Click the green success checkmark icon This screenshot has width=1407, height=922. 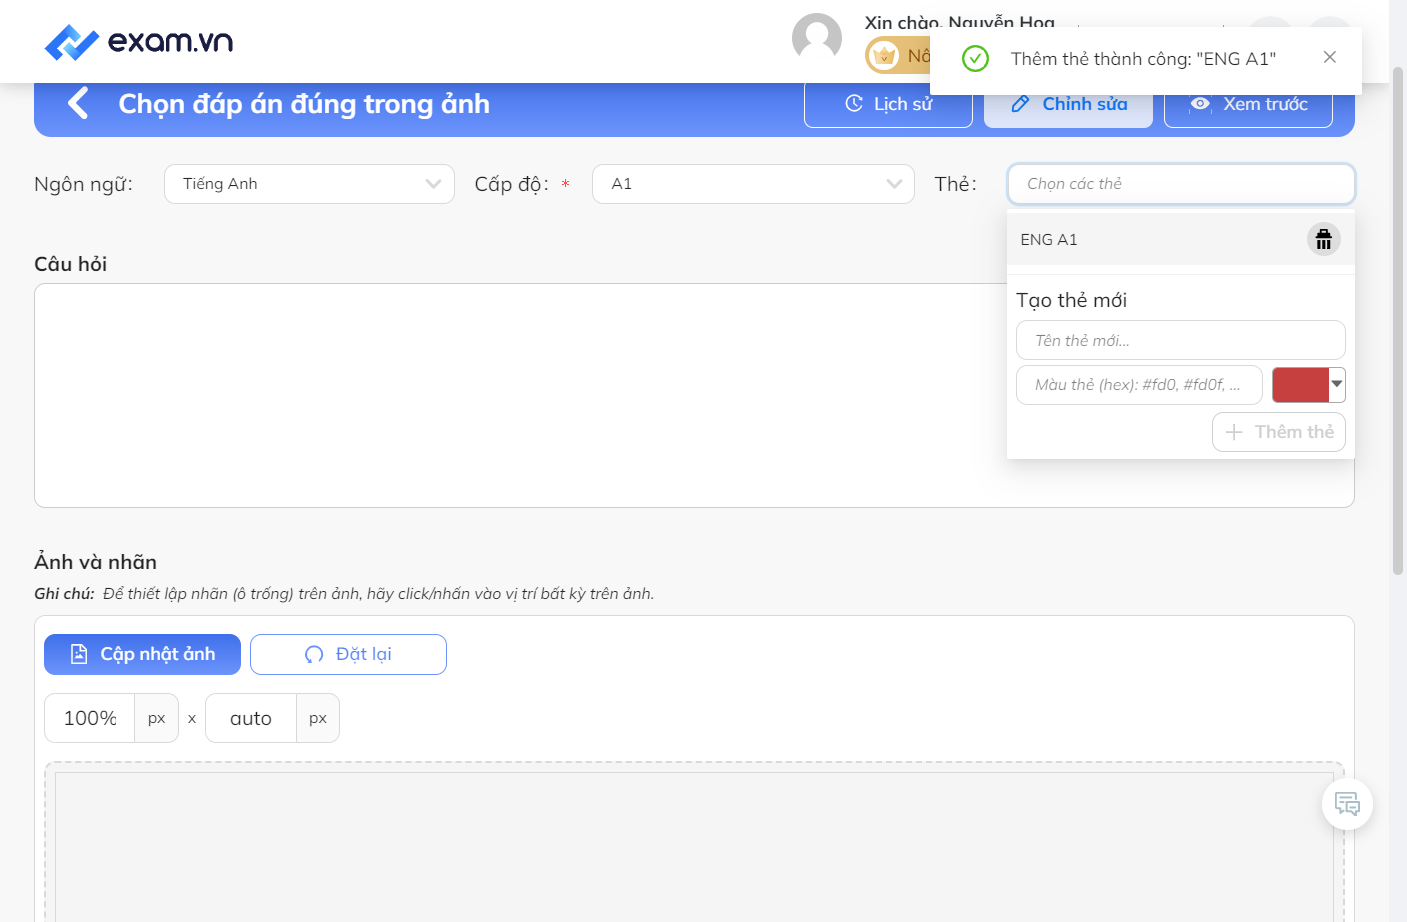pos(975,58)
